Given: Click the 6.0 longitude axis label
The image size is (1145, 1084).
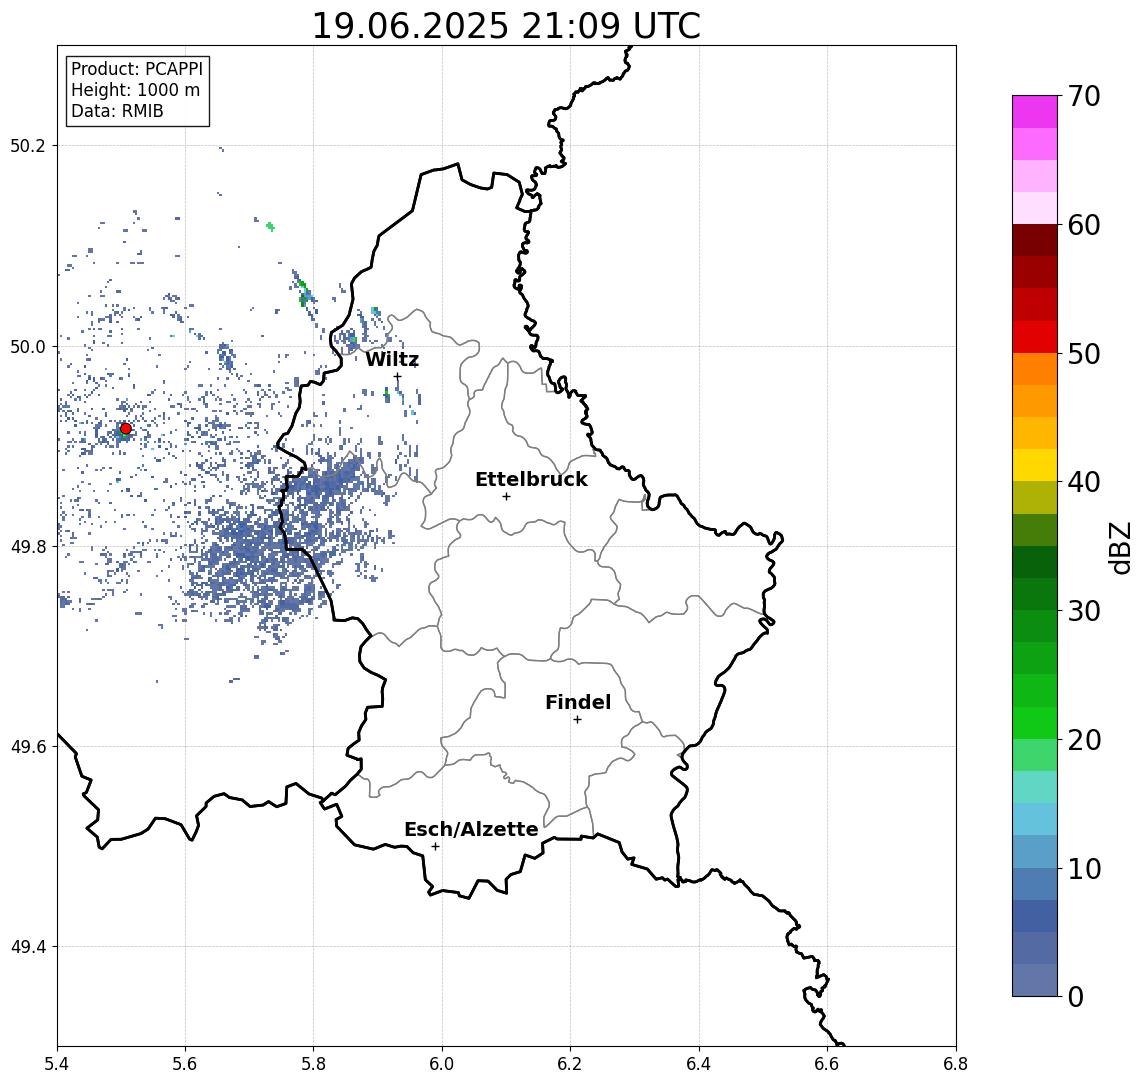Looking at the screenshot, I should click(x=443, y=1064).
